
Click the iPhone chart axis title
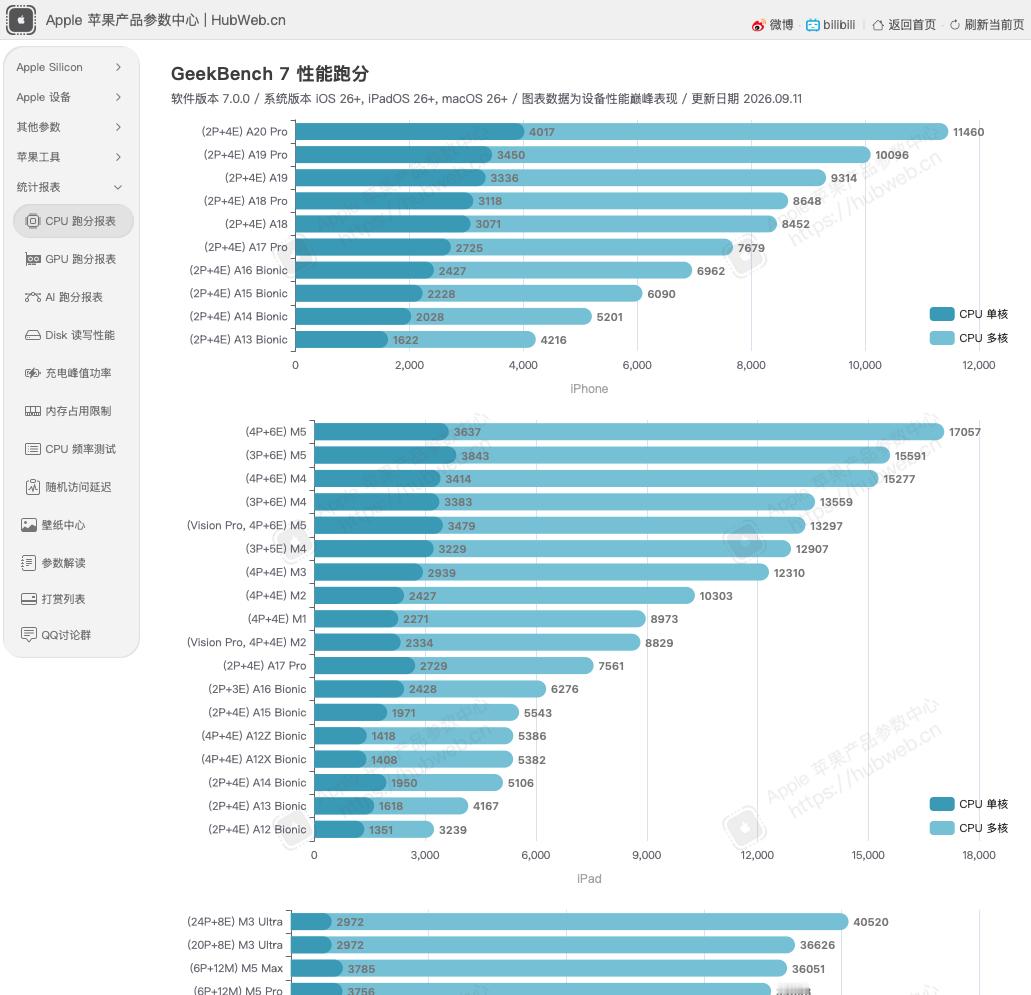[589, 389]
